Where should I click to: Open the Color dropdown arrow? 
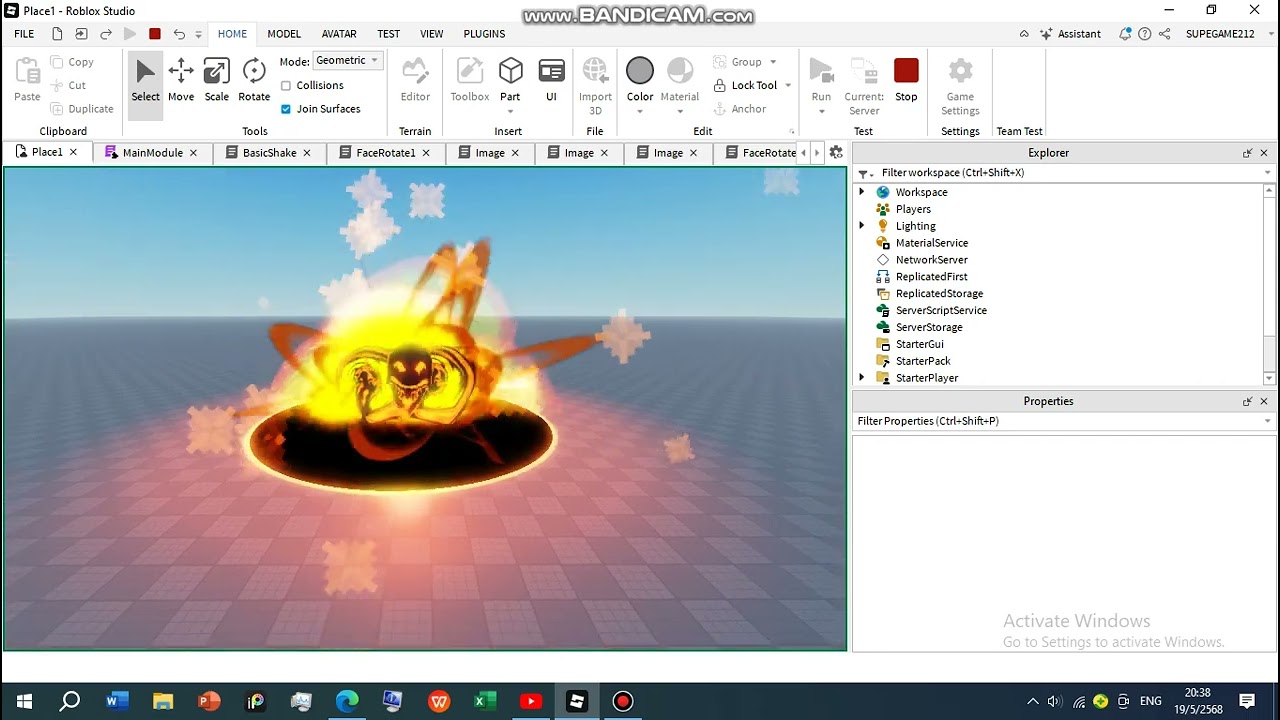click(x=640, y=111)
